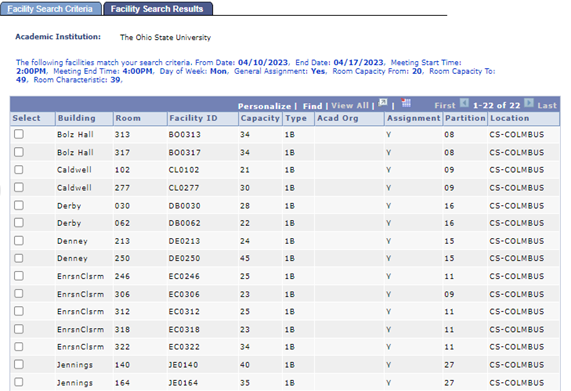
Task: Select checkbox for Bolz Hall 313
Action: click(x=19, y=134)
